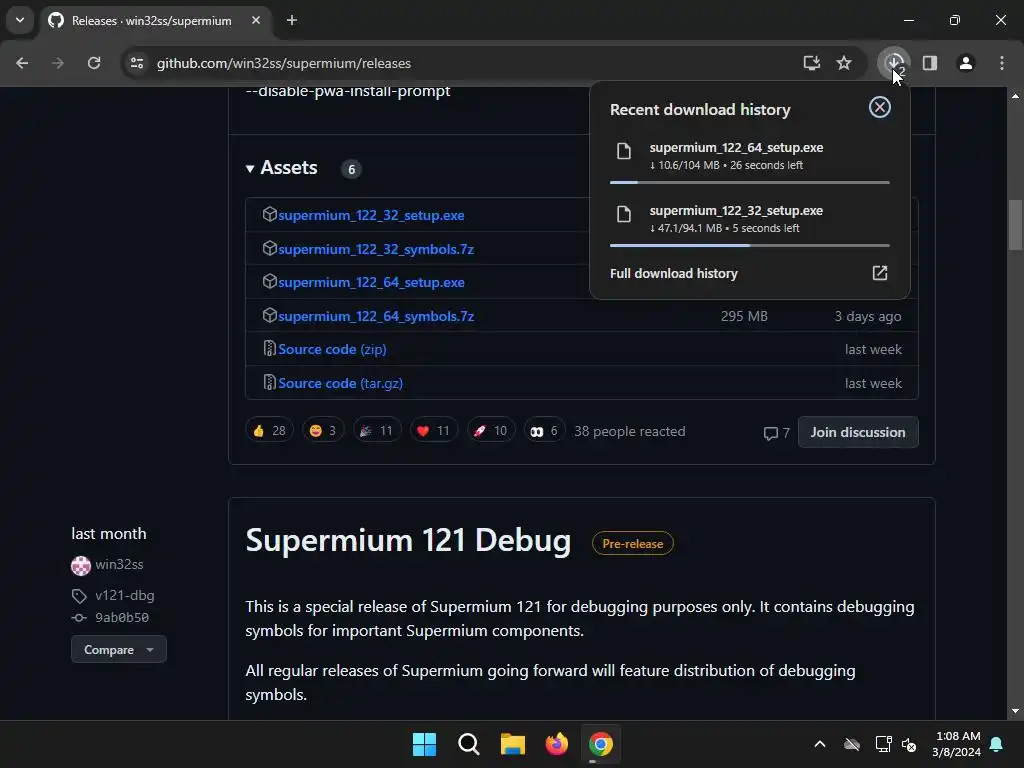This screenshot has width=1024, height=768.
Task: Click the page vertical scrollbar thumb
Action: click(1015, 225)
